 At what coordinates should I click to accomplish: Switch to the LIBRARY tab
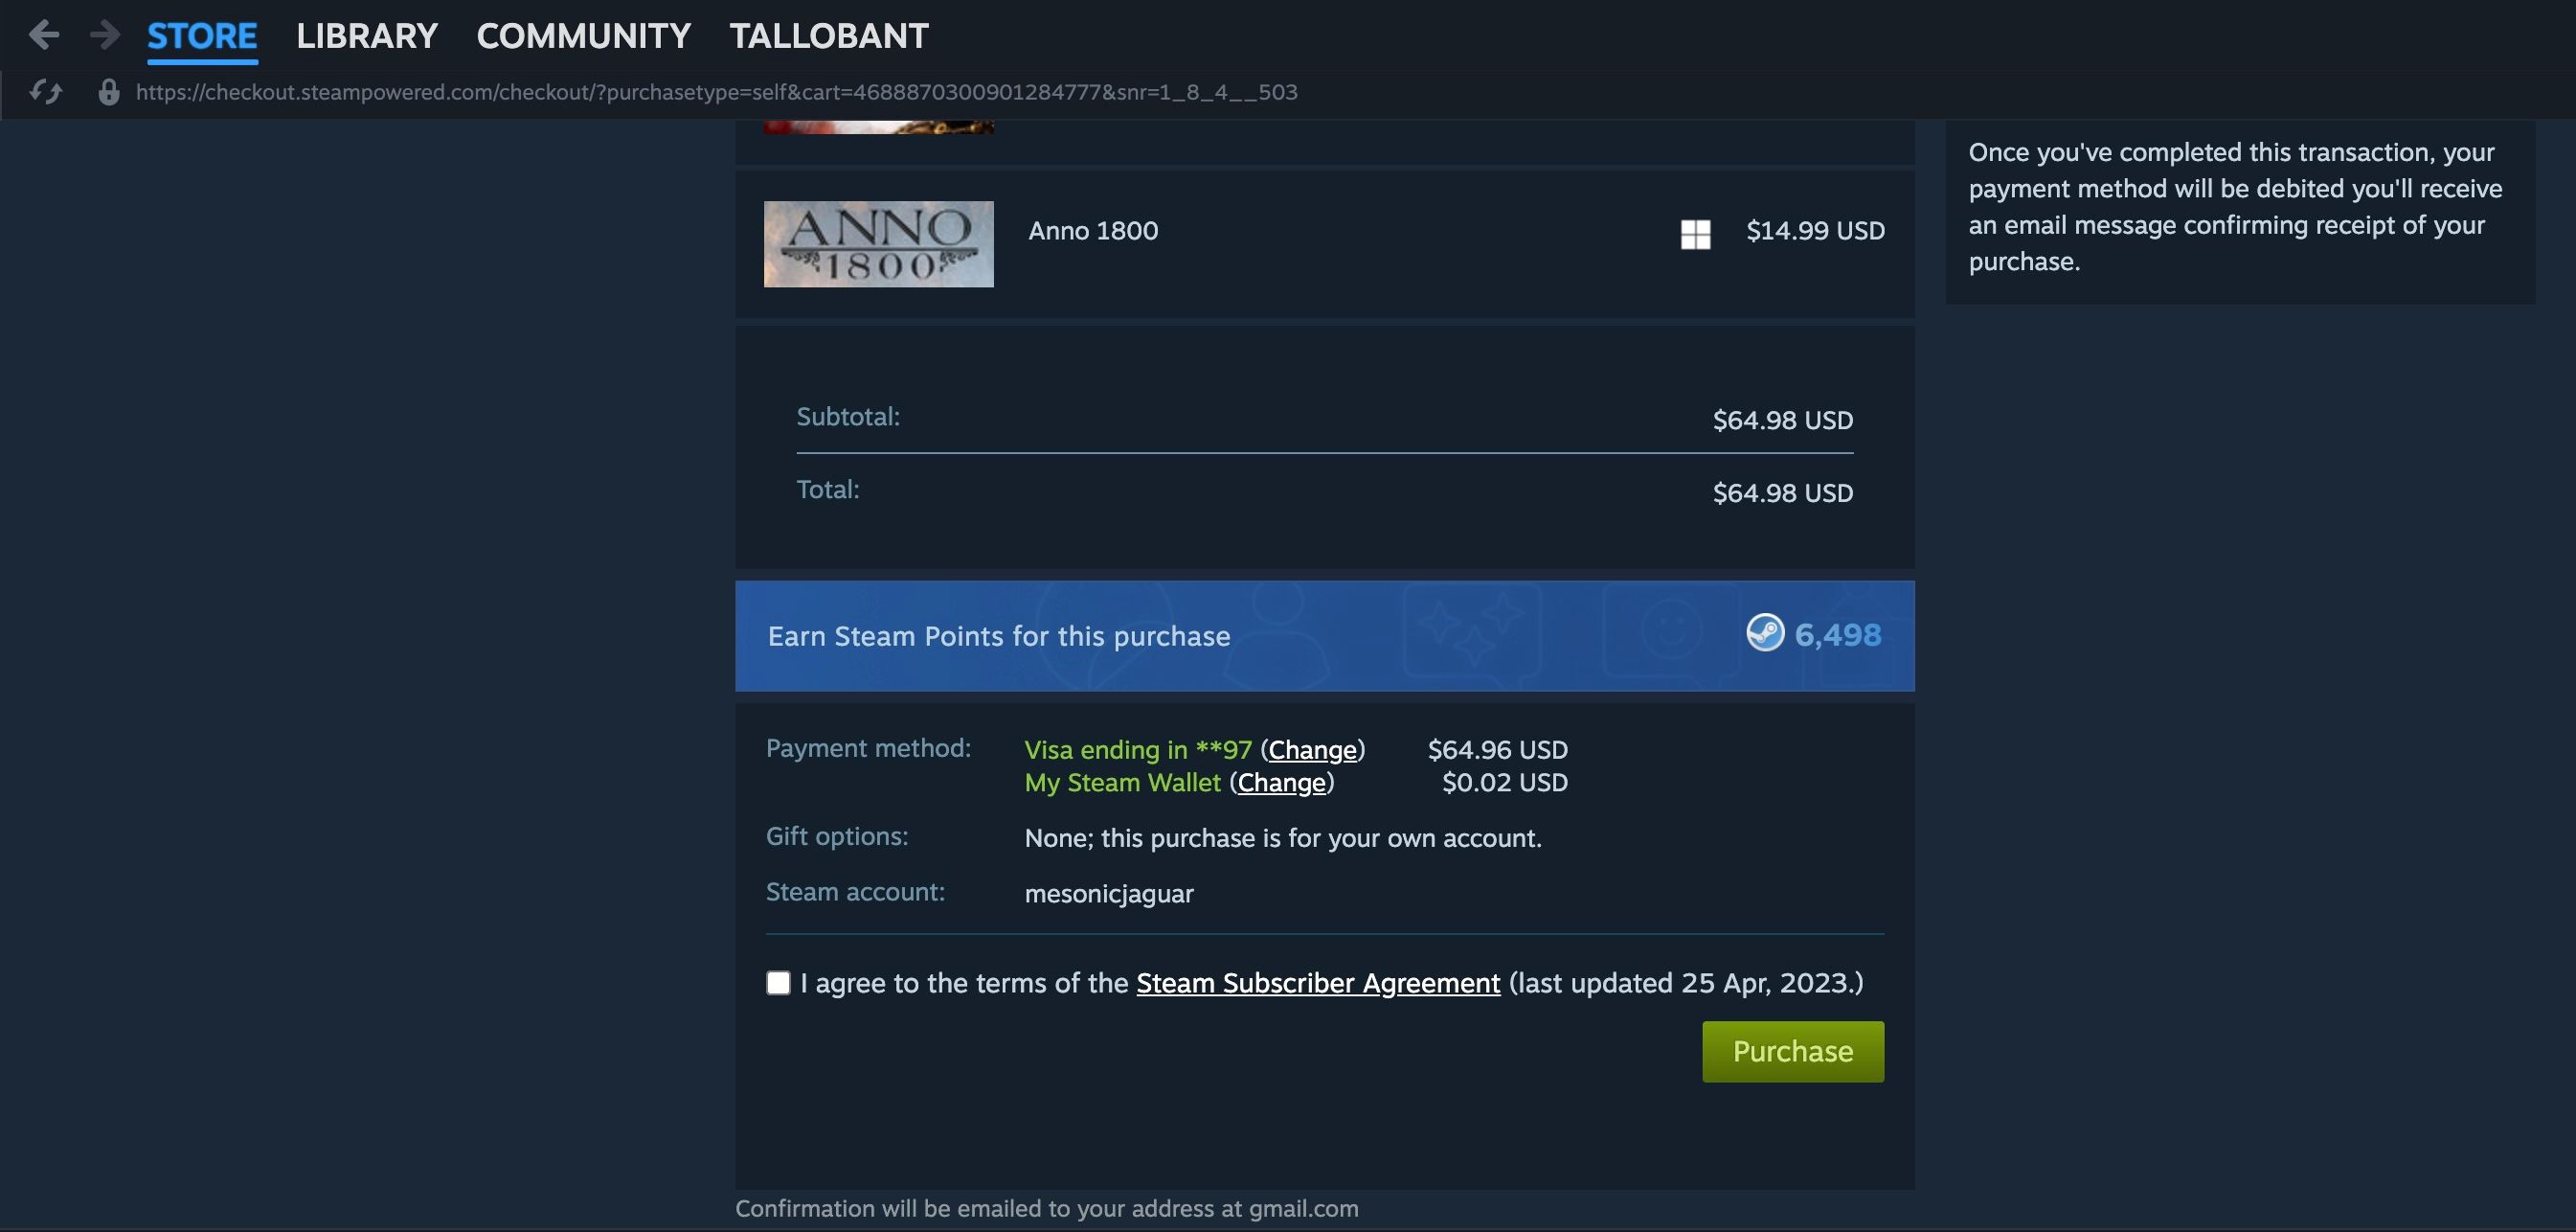click(366, 36)
